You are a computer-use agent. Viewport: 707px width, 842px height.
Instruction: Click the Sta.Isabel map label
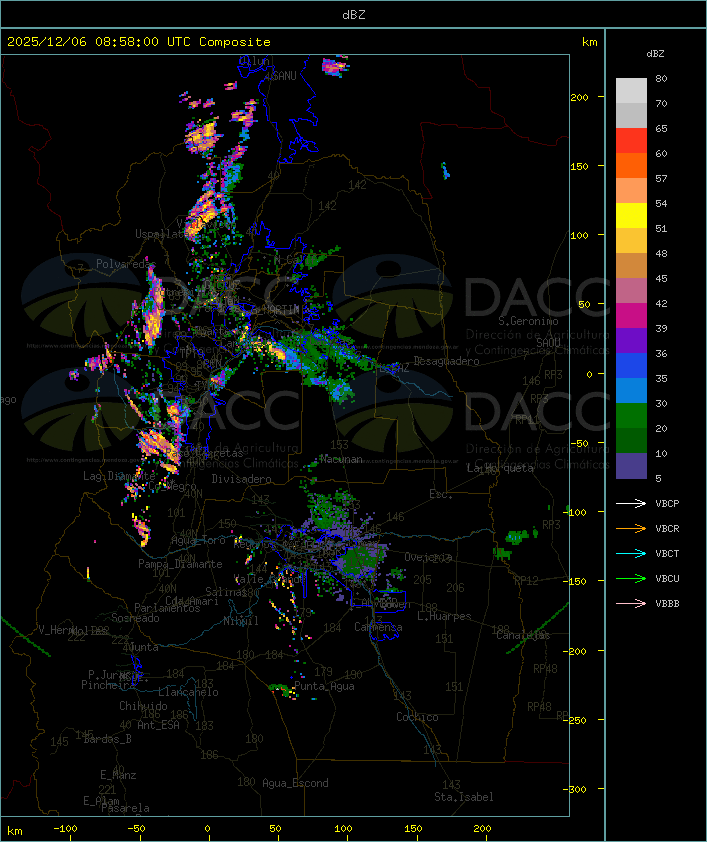[x=464, y=797]
